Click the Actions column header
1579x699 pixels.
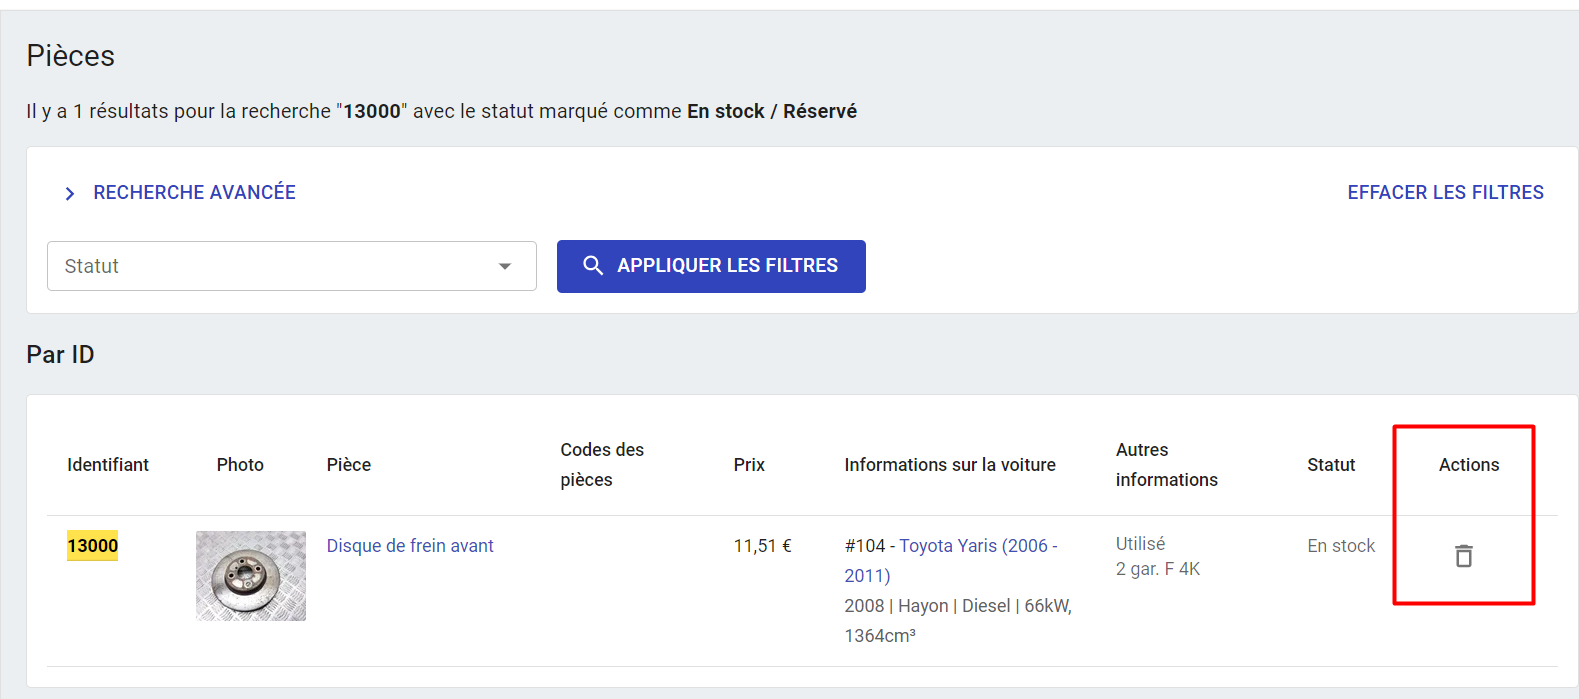1469,465
